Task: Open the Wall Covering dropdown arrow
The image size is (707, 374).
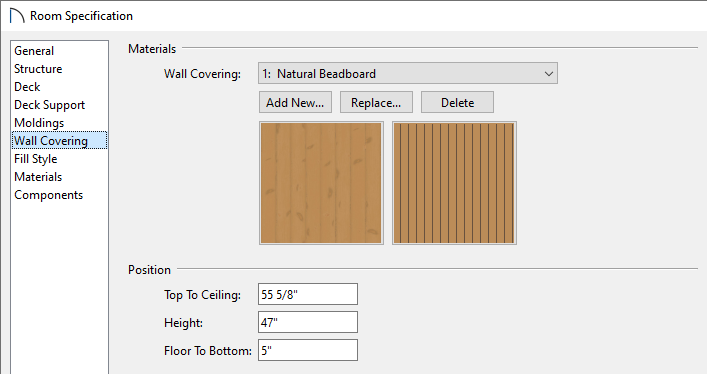Action: pyautogui.click(x=548, y=74)
